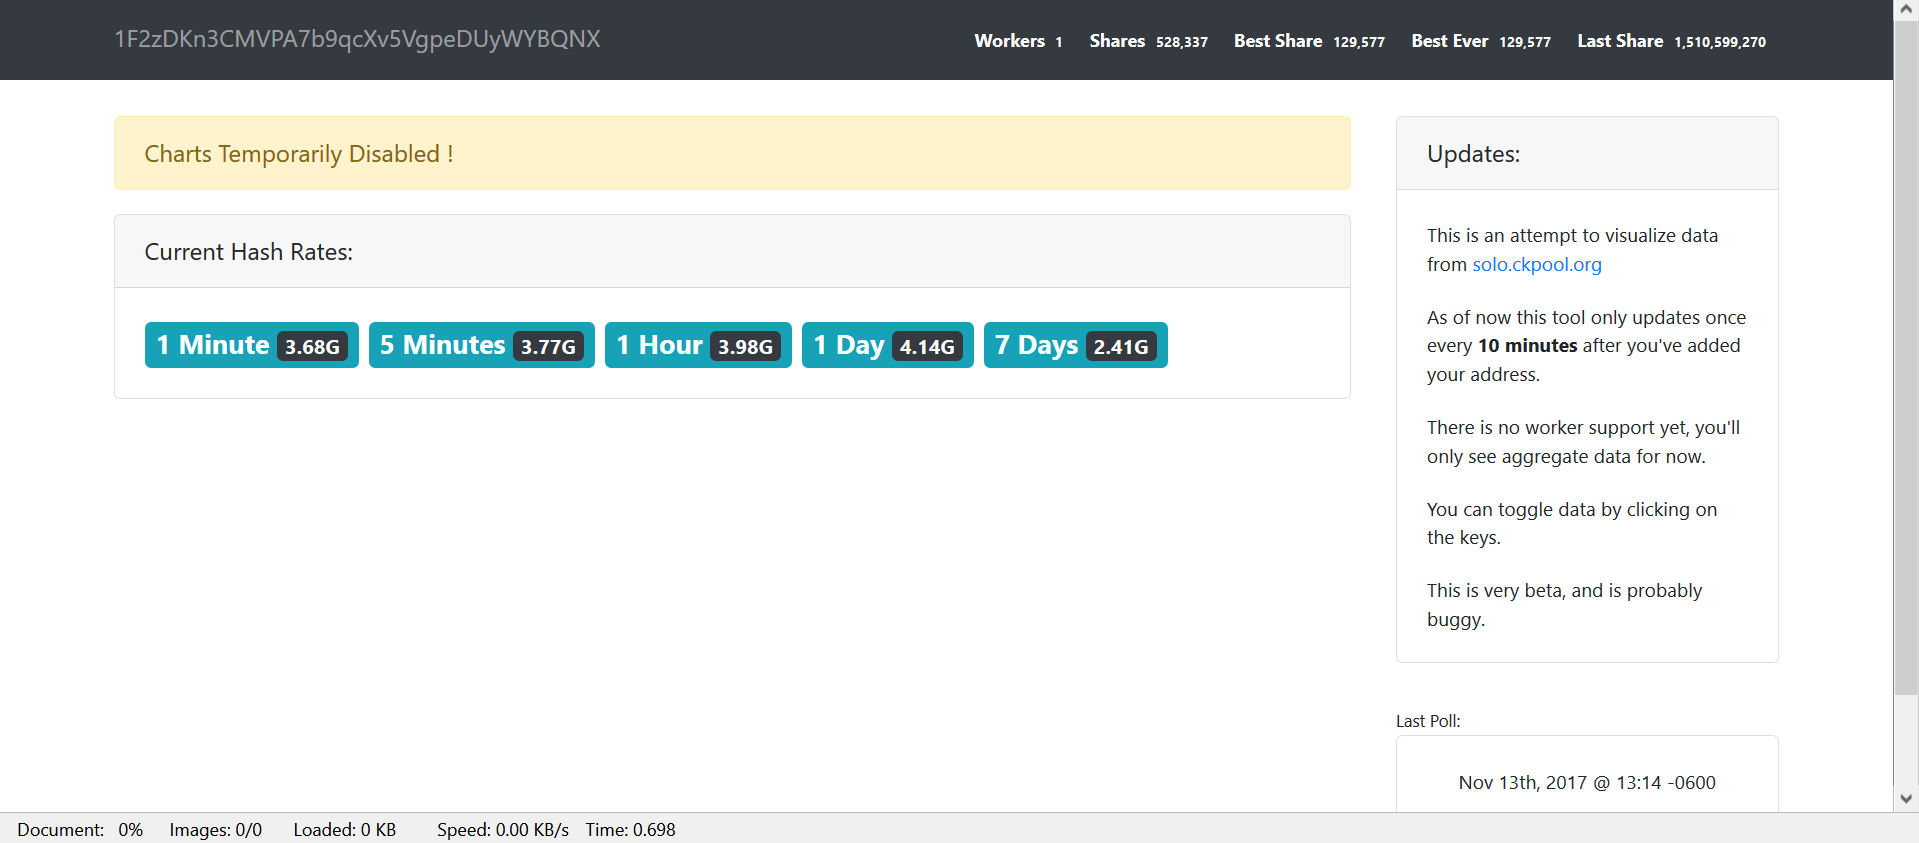Viewport: 1919px width, 843px height.
Task: Select the Best Share stat in navbar
Action: point(1308,41)
